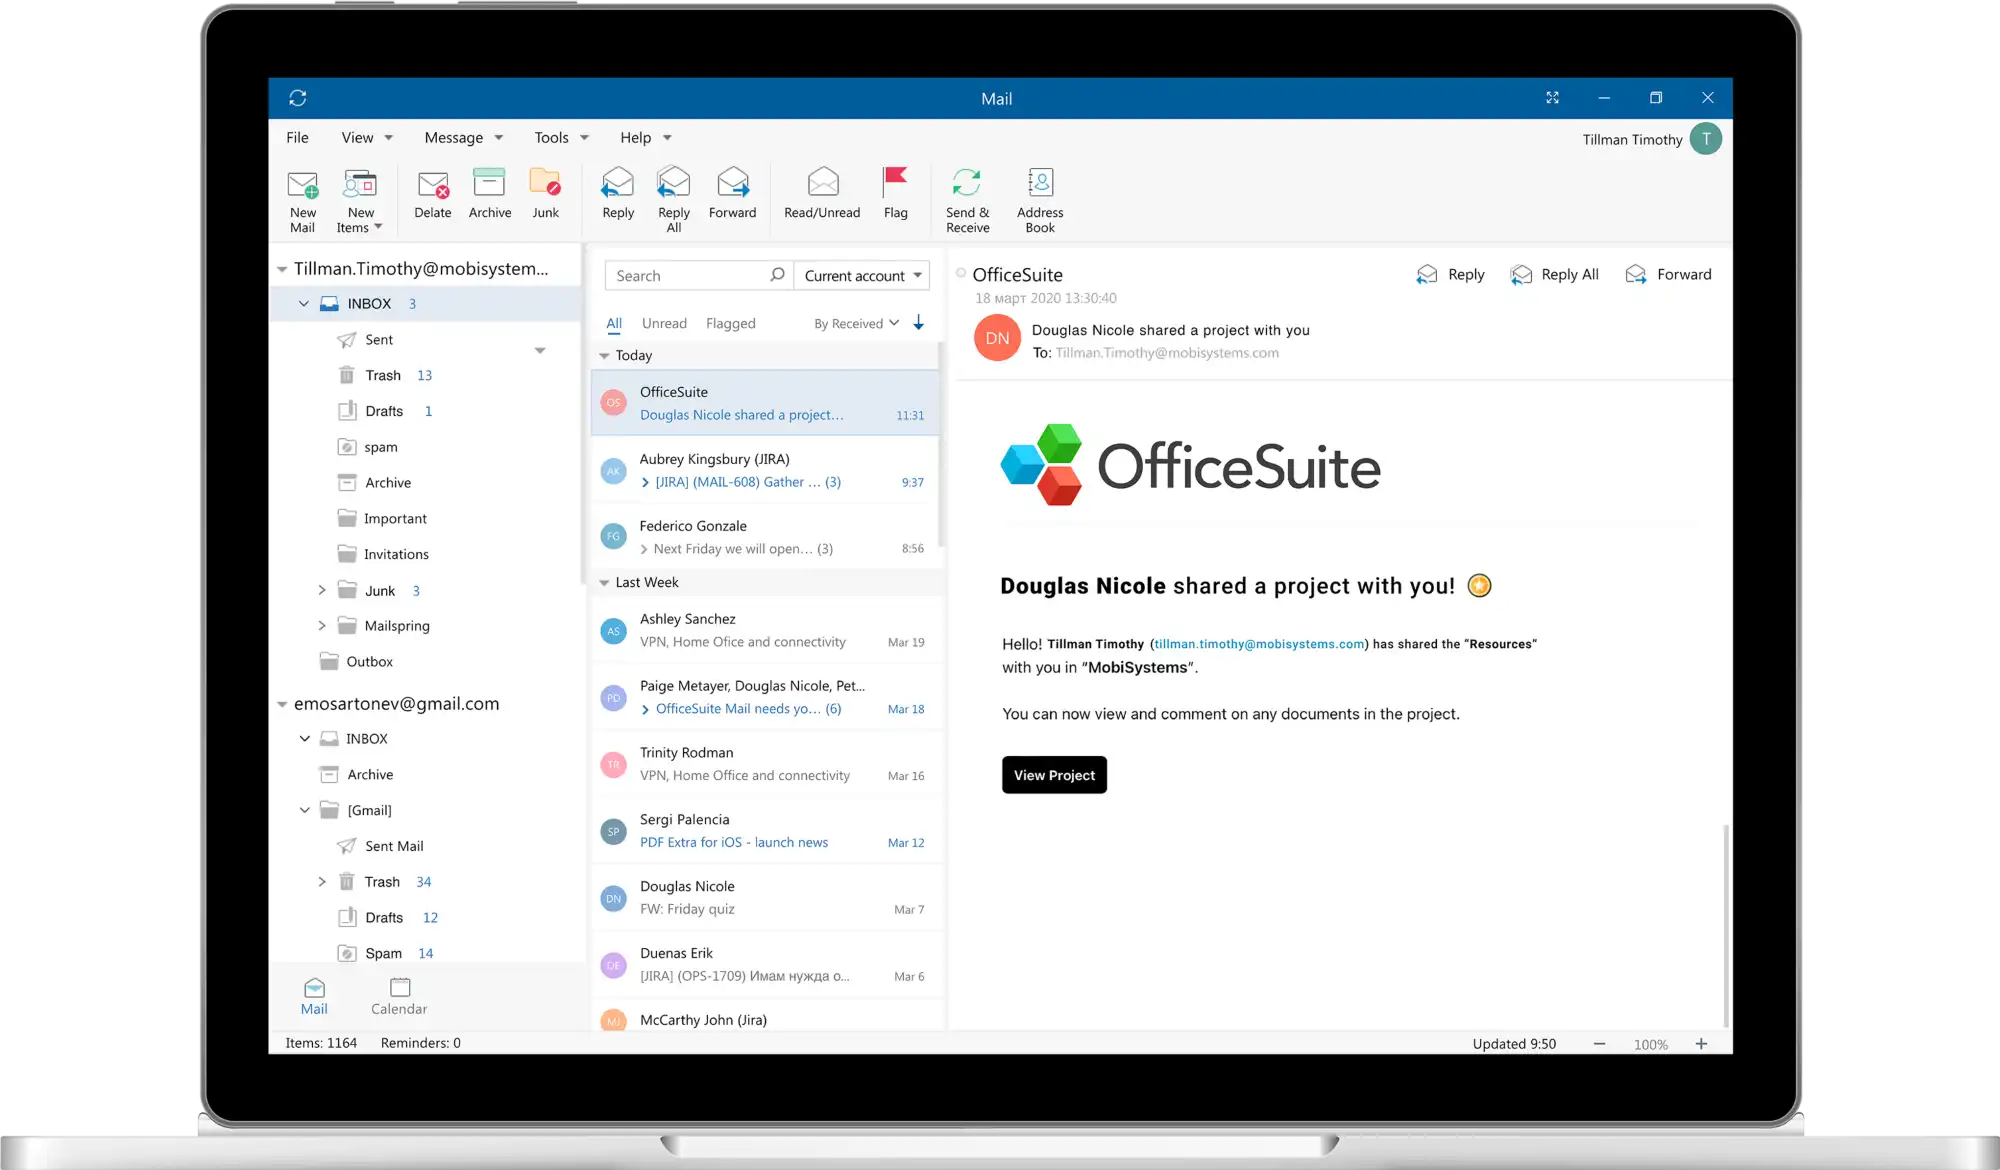Click View Project button in email
The width and height of the screenshot is (2000, 1170).
[x=1054, y=774]
